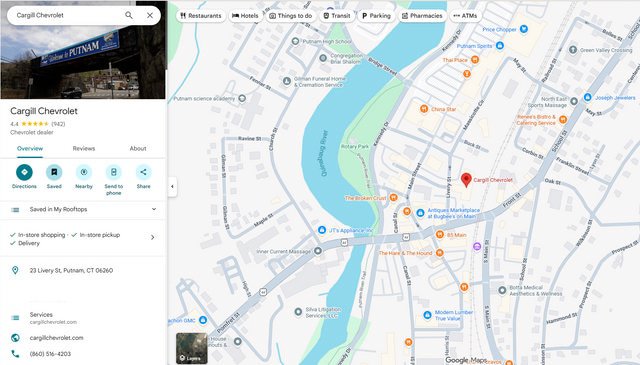Toggle the Saved bookmark icon
Viewport: 640px width, 365px height.
coord(54,172)
